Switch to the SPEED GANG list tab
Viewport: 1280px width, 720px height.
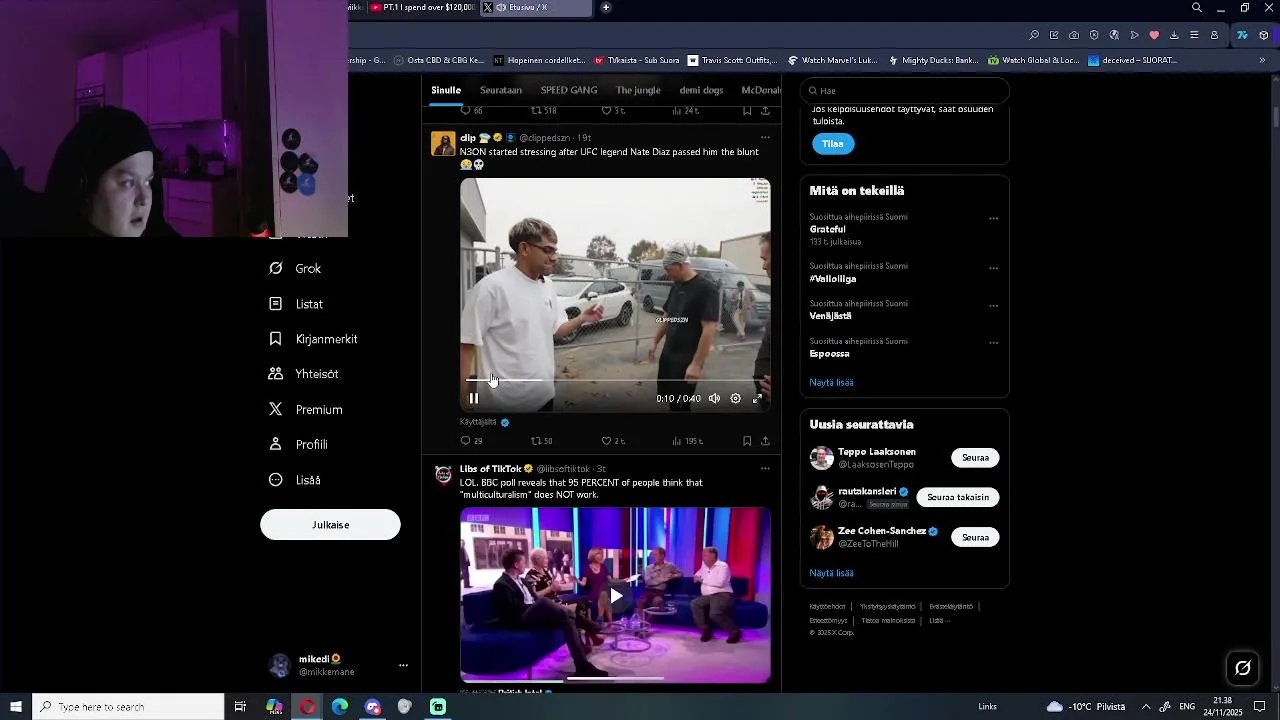[x=569, y=90]
